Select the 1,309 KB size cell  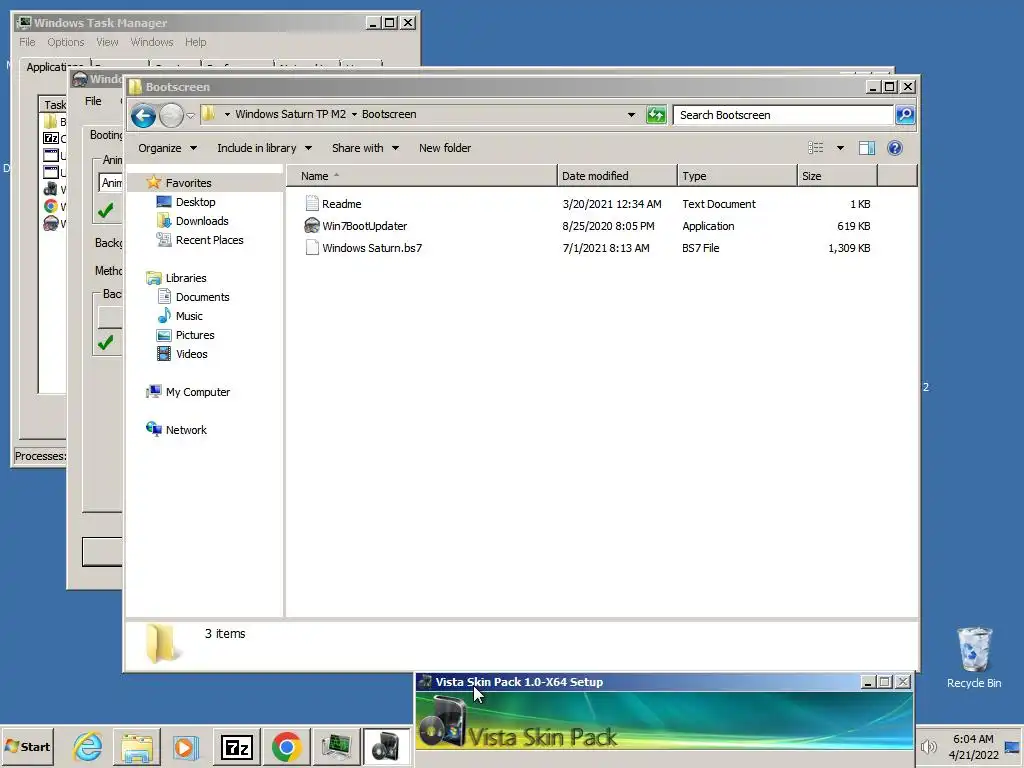click(849, 248)
